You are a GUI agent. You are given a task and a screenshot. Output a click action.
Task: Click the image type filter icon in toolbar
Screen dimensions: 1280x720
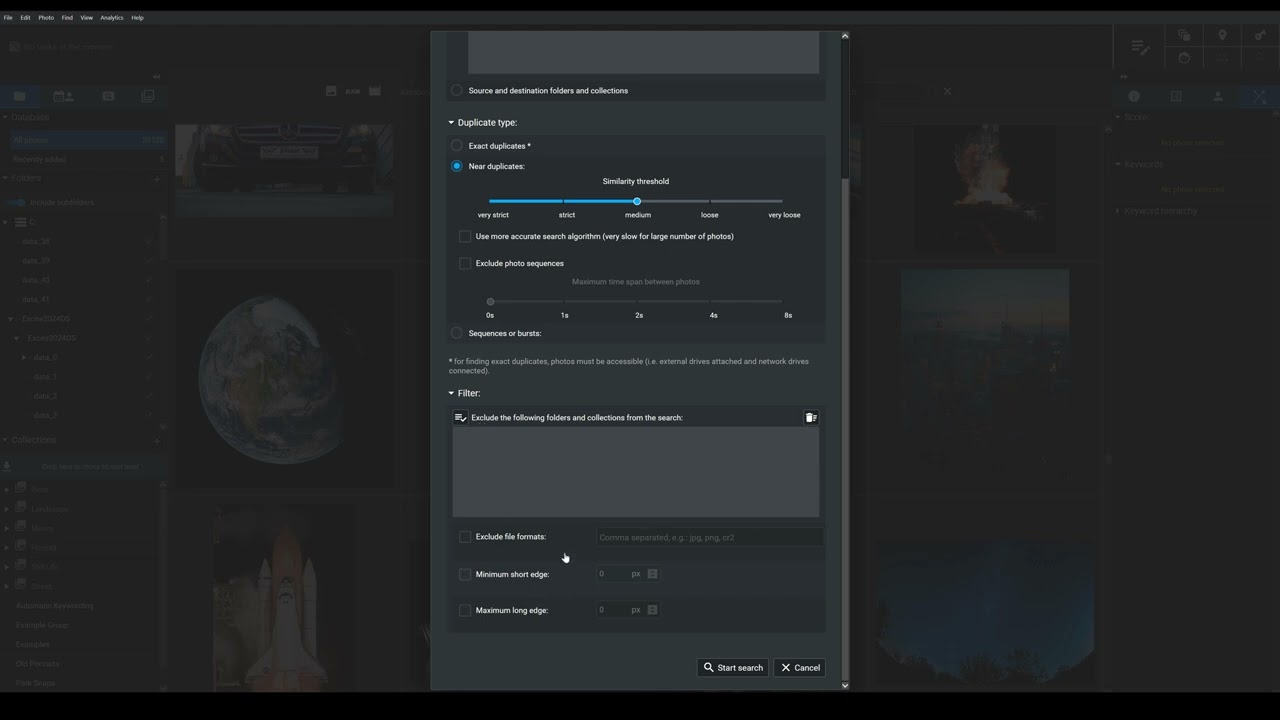(331, 91)
